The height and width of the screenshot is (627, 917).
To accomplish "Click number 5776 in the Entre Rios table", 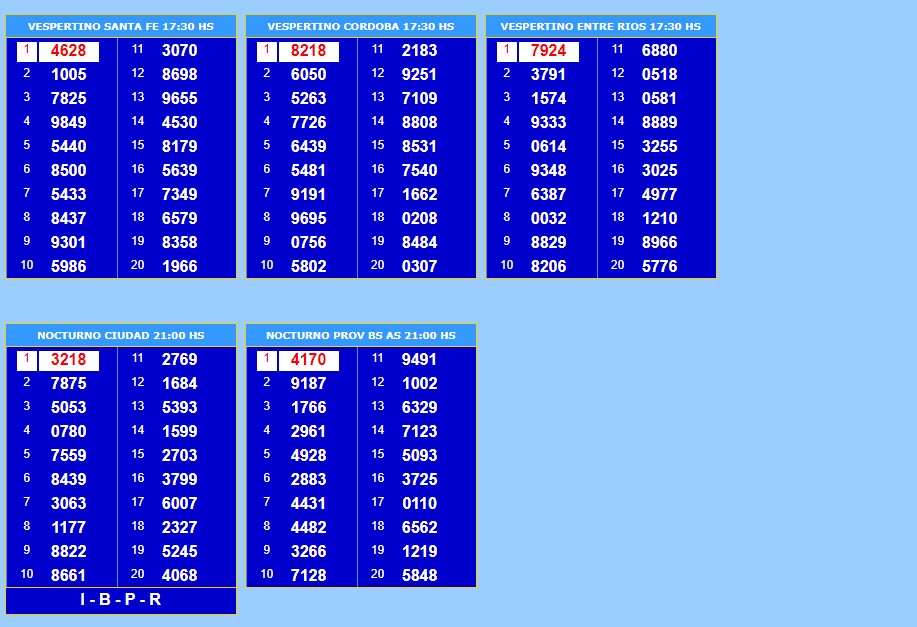I will point(659,267).
